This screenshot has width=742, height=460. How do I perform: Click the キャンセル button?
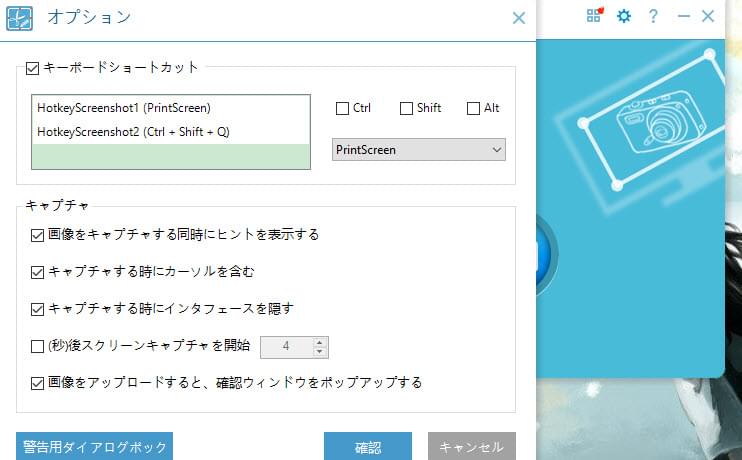[472, 446]
